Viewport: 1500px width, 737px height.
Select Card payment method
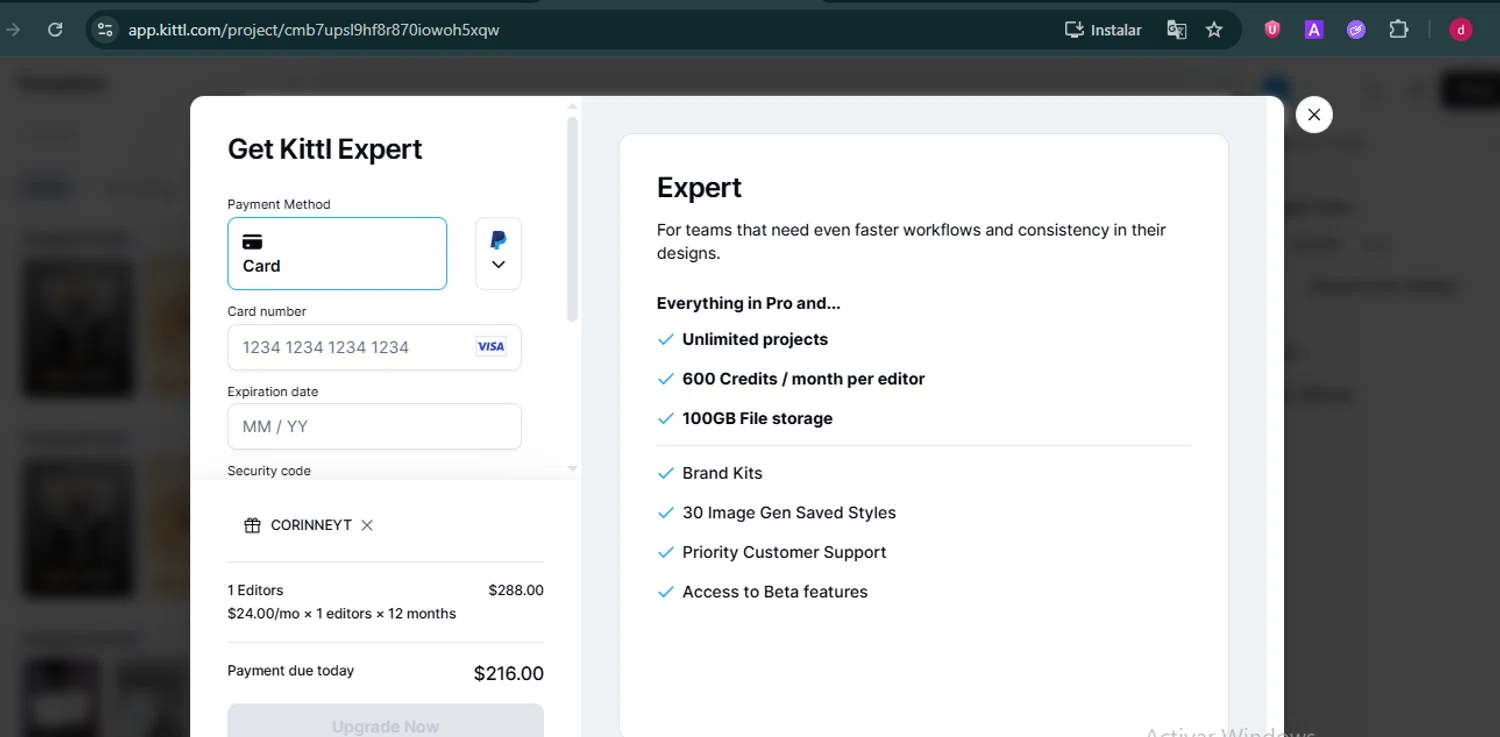337,254
